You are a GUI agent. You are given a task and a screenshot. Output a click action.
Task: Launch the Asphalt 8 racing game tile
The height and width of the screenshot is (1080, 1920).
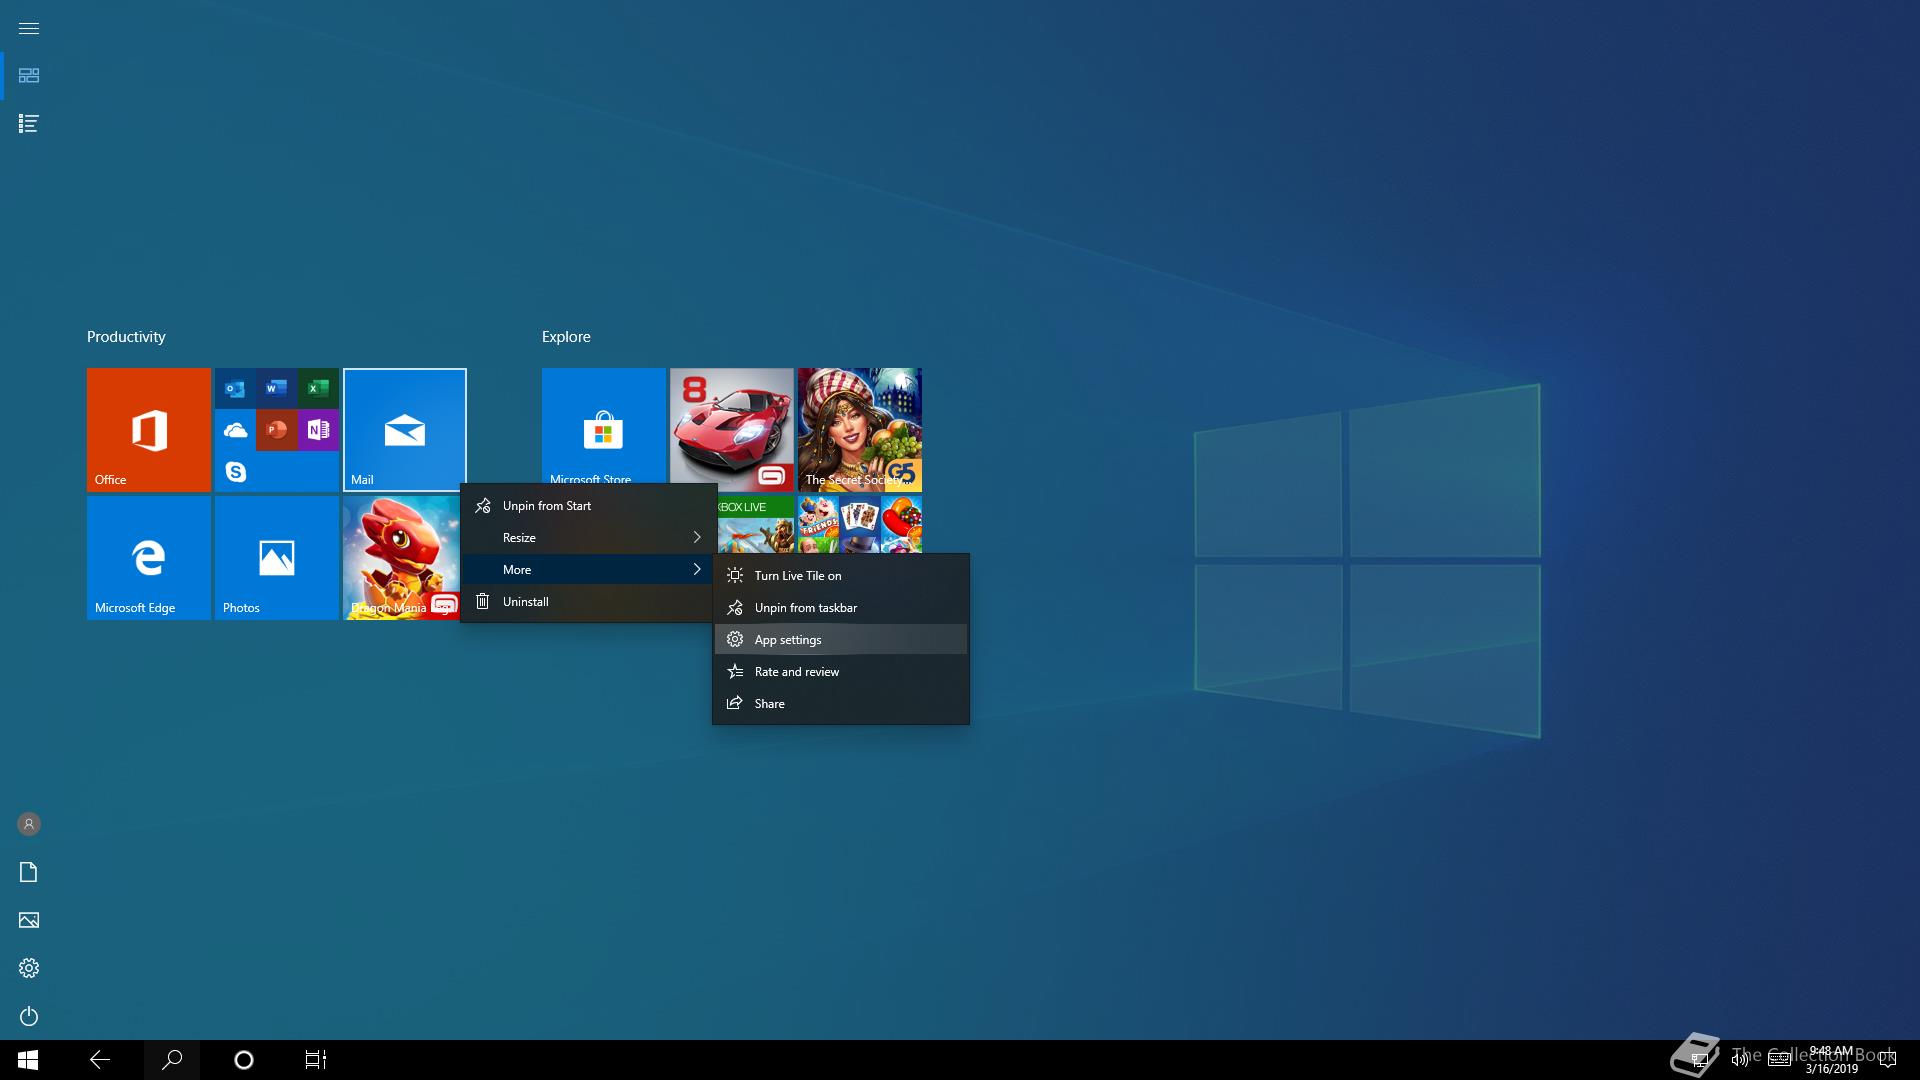coord(731,429)
